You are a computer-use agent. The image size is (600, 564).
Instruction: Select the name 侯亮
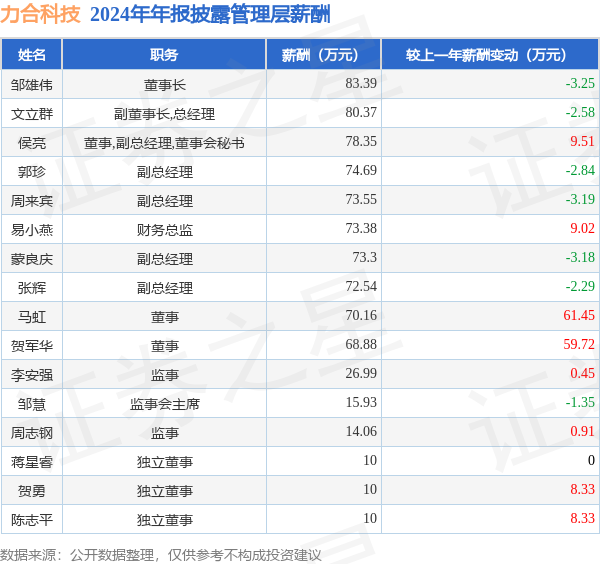[x=32, y=143]
